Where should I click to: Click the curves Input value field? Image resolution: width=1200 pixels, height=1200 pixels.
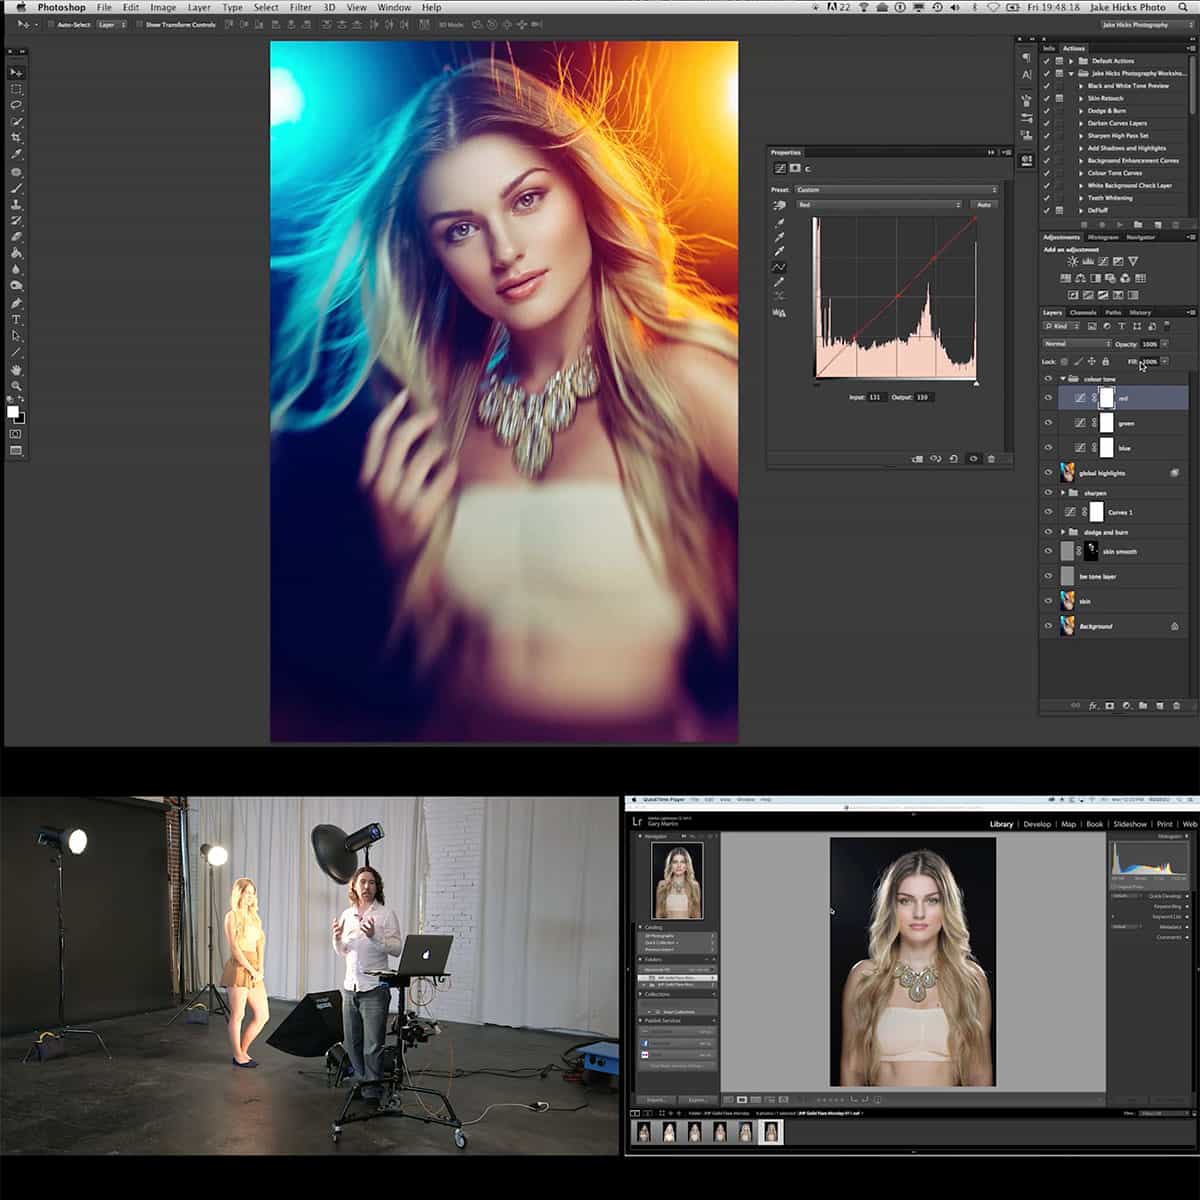(876, 397)
